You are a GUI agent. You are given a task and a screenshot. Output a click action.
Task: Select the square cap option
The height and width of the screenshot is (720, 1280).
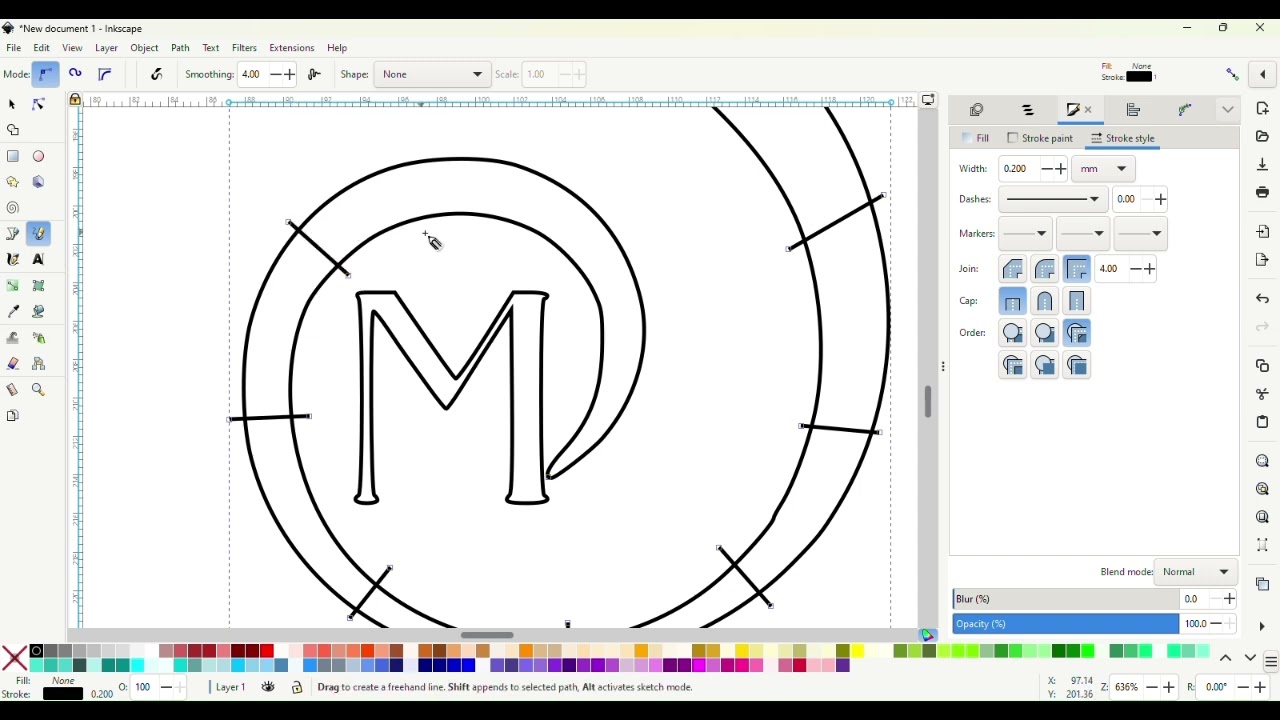coord(1078,302)
